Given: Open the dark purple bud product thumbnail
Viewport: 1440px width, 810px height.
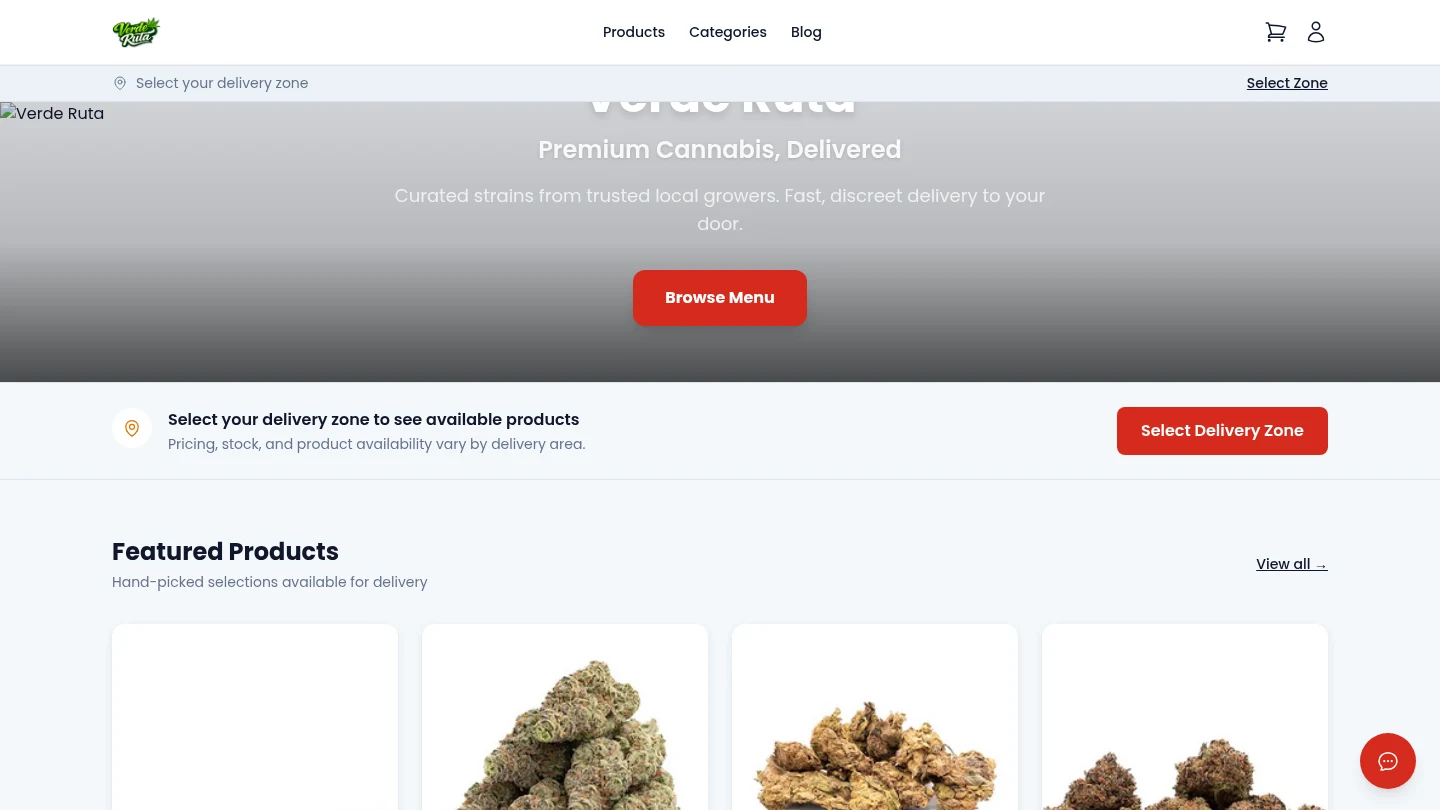Looking at the screenshot, I should (1185, 717).
